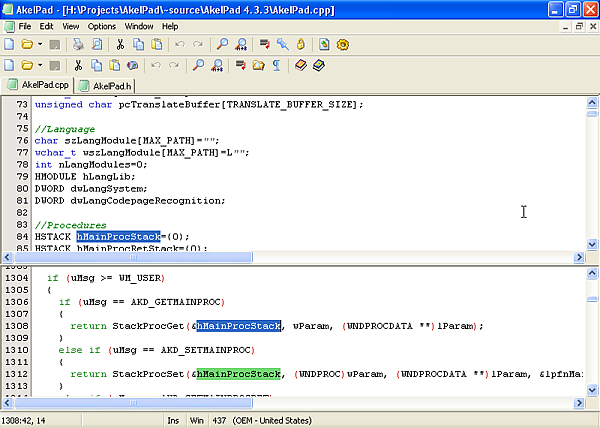Image resolution: width=600 pixels, height=428 pixels.
Task: Open Find from second toolbar magnifier
Action: [x=198, y=65]
